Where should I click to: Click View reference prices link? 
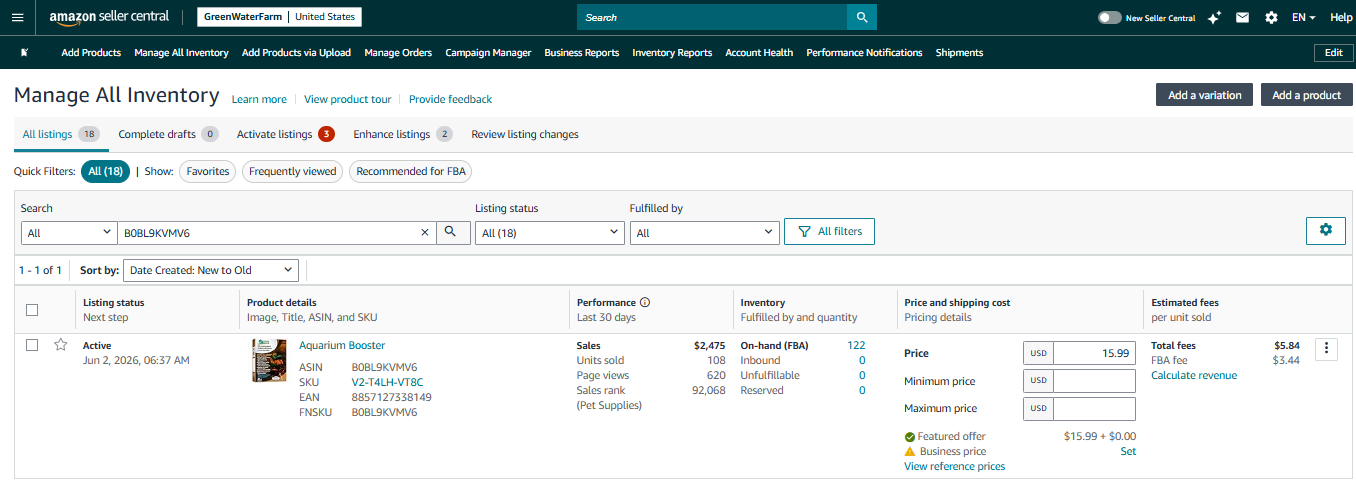955,466
